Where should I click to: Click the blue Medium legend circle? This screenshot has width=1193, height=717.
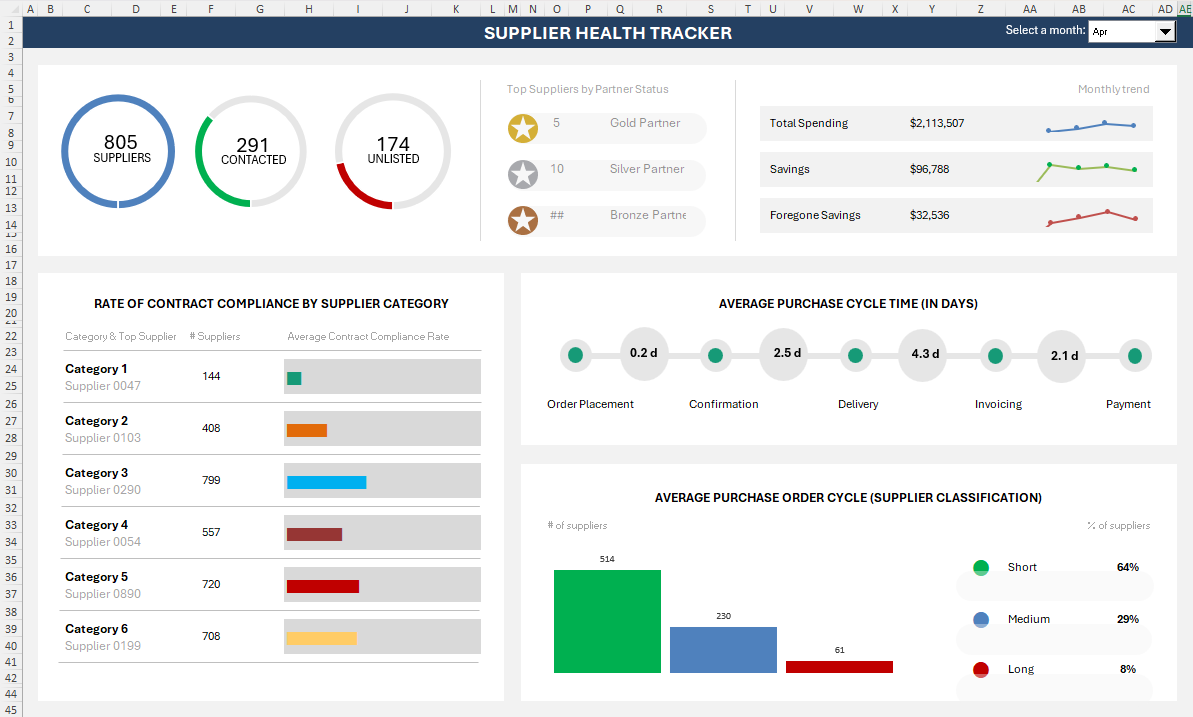click(981, 620)
